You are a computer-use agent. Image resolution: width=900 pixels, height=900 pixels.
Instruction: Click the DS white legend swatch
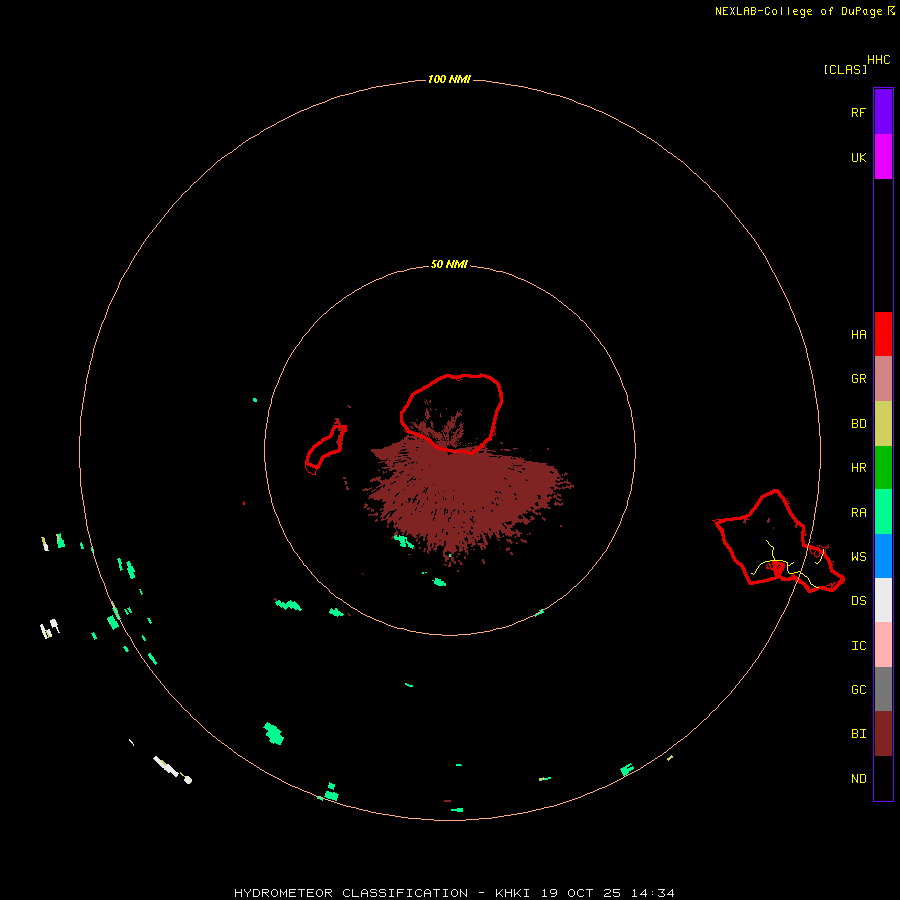(883, 600)
